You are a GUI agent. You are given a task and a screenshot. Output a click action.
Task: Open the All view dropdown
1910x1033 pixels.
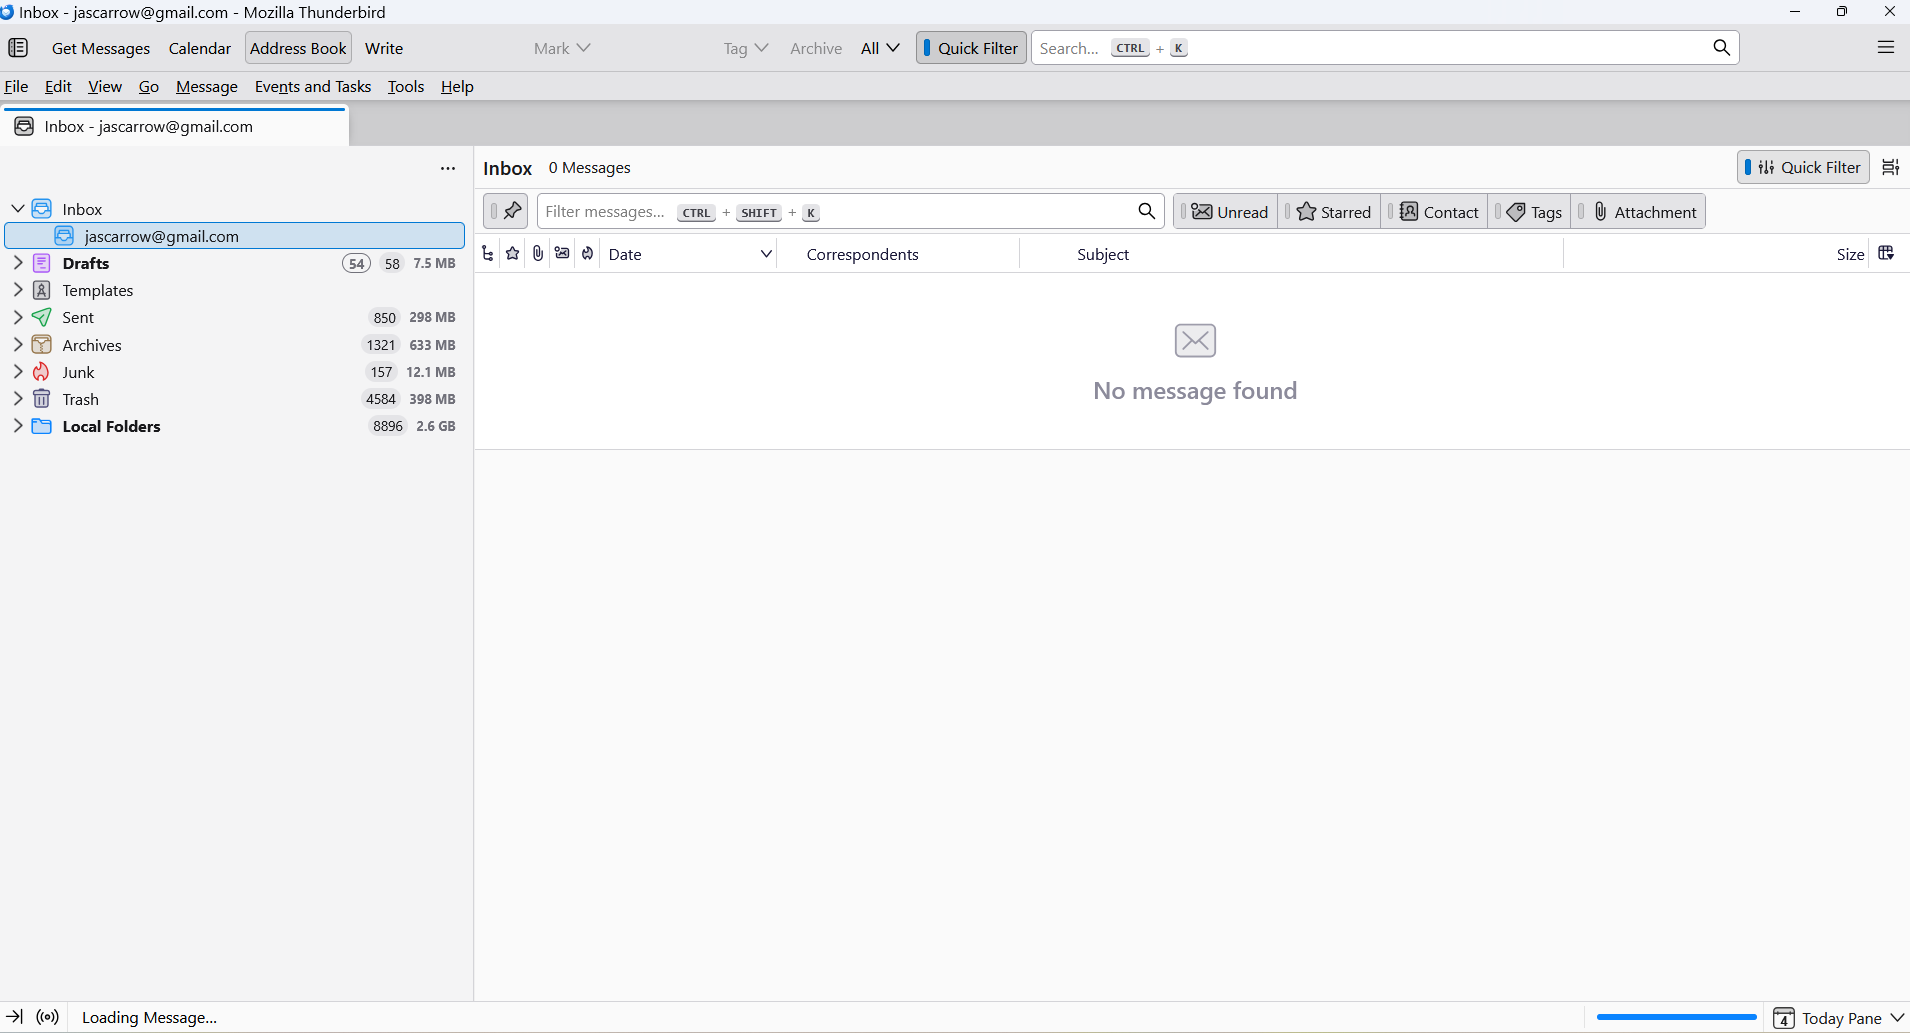880,48
